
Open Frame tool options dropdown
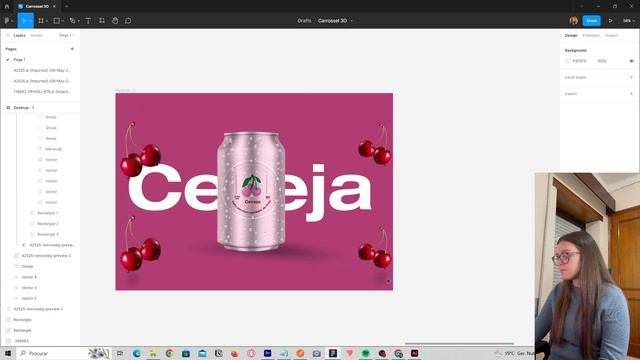(x=47, y=21)
